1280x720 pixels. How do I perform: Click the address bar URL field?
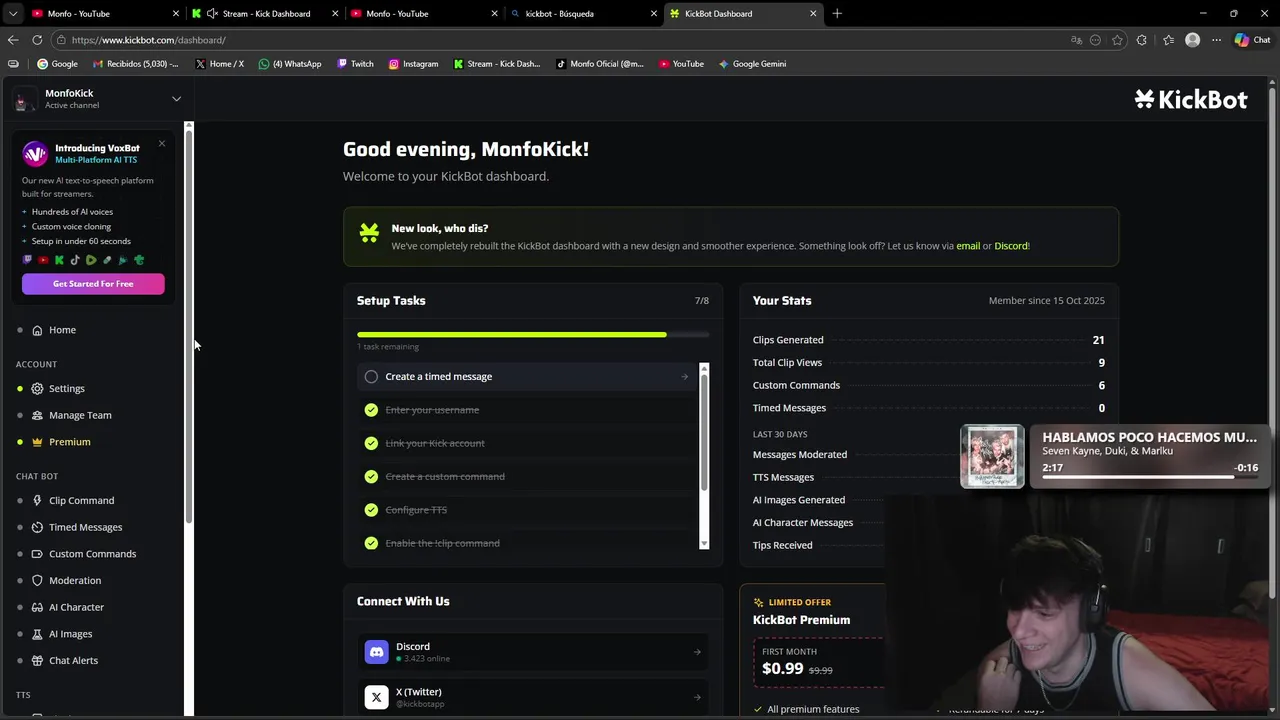coord(560,40)
